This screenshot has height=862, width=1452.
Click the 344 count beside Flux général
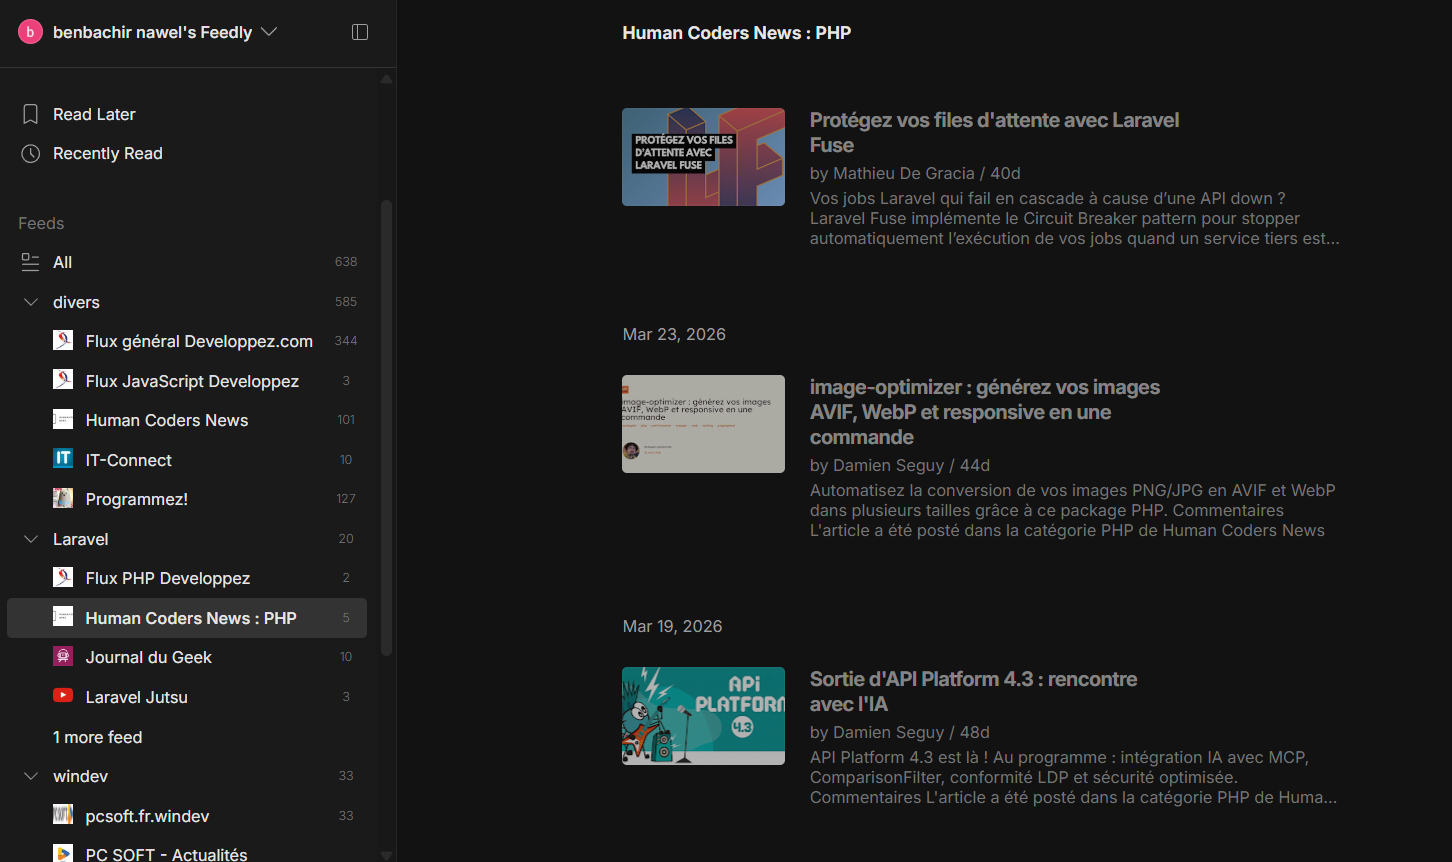(346, 341)
